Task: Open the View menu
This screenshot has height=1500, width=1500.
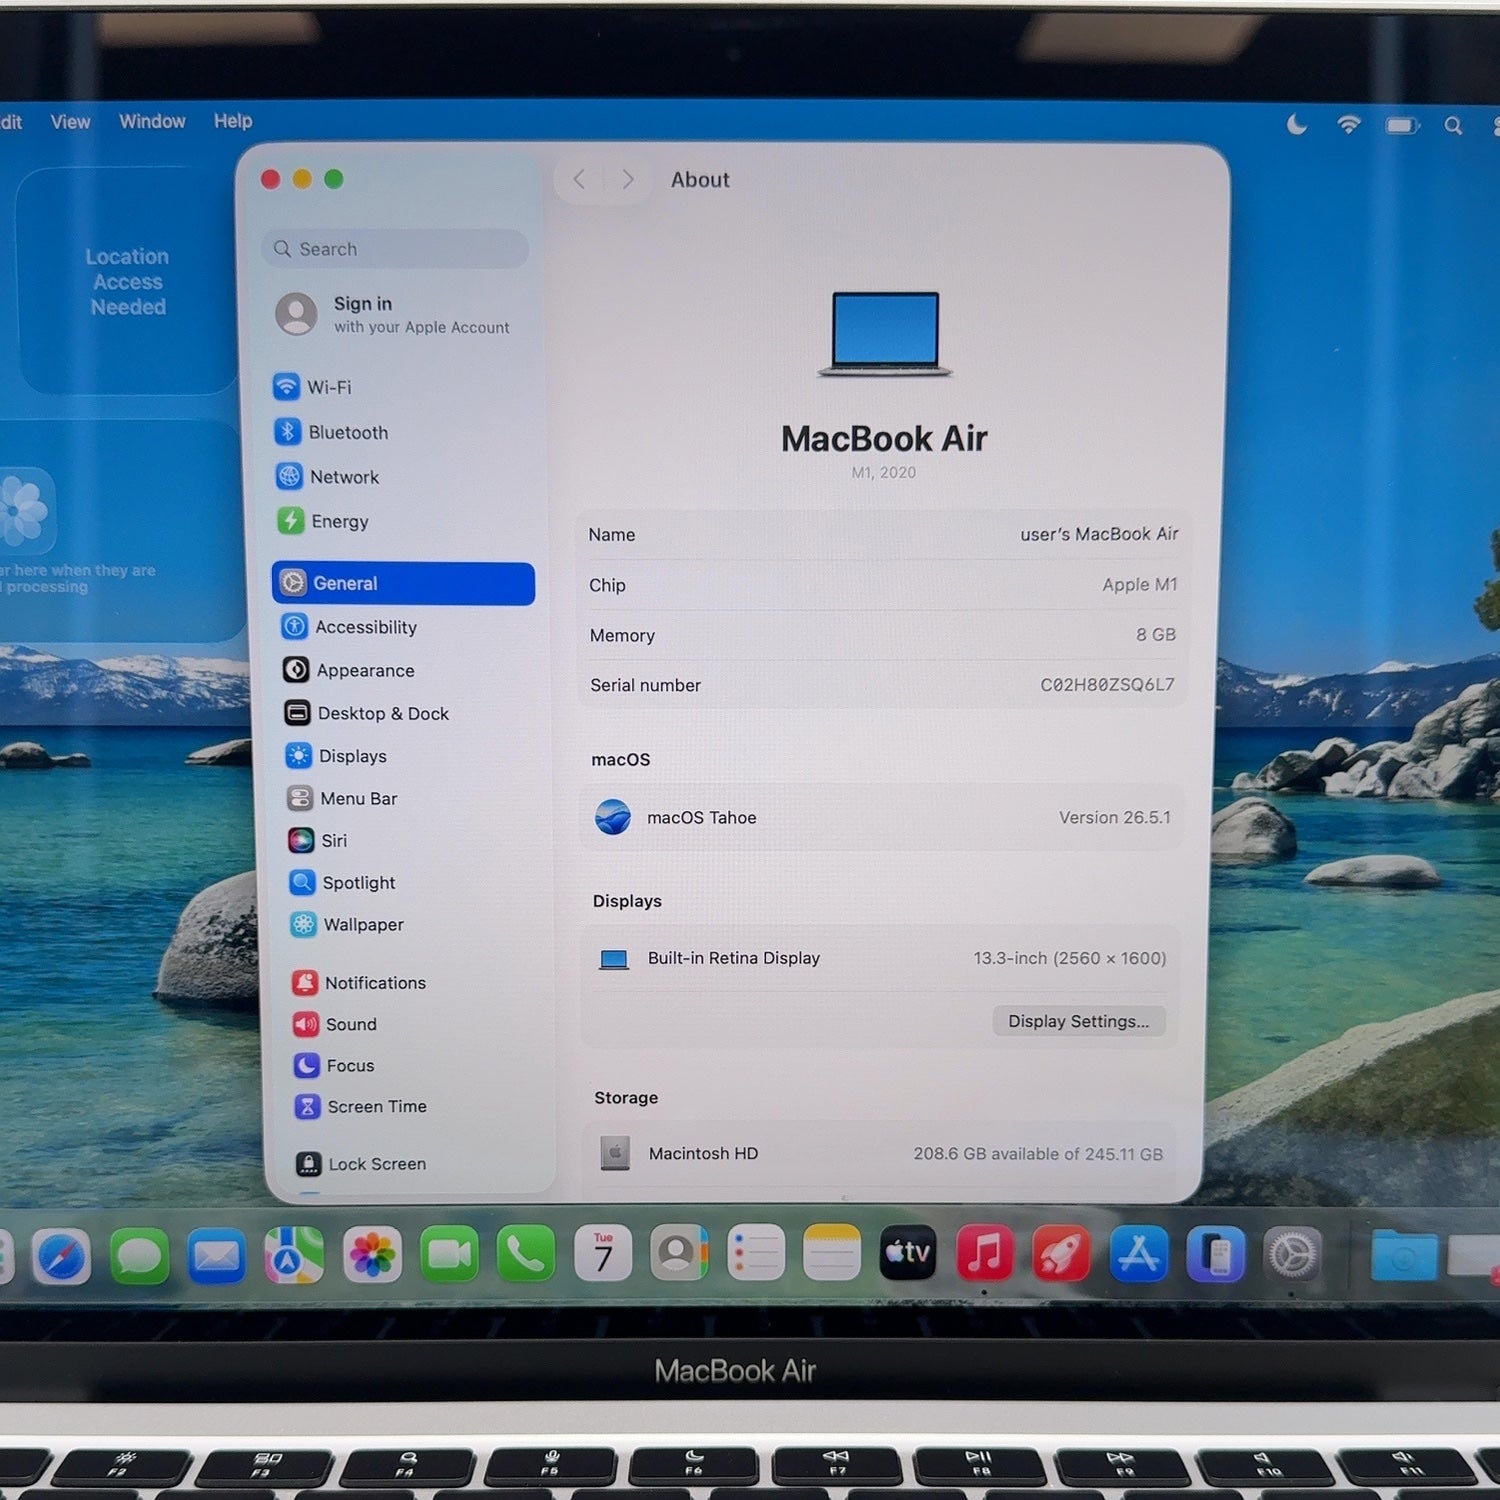Action: [70, 122]
